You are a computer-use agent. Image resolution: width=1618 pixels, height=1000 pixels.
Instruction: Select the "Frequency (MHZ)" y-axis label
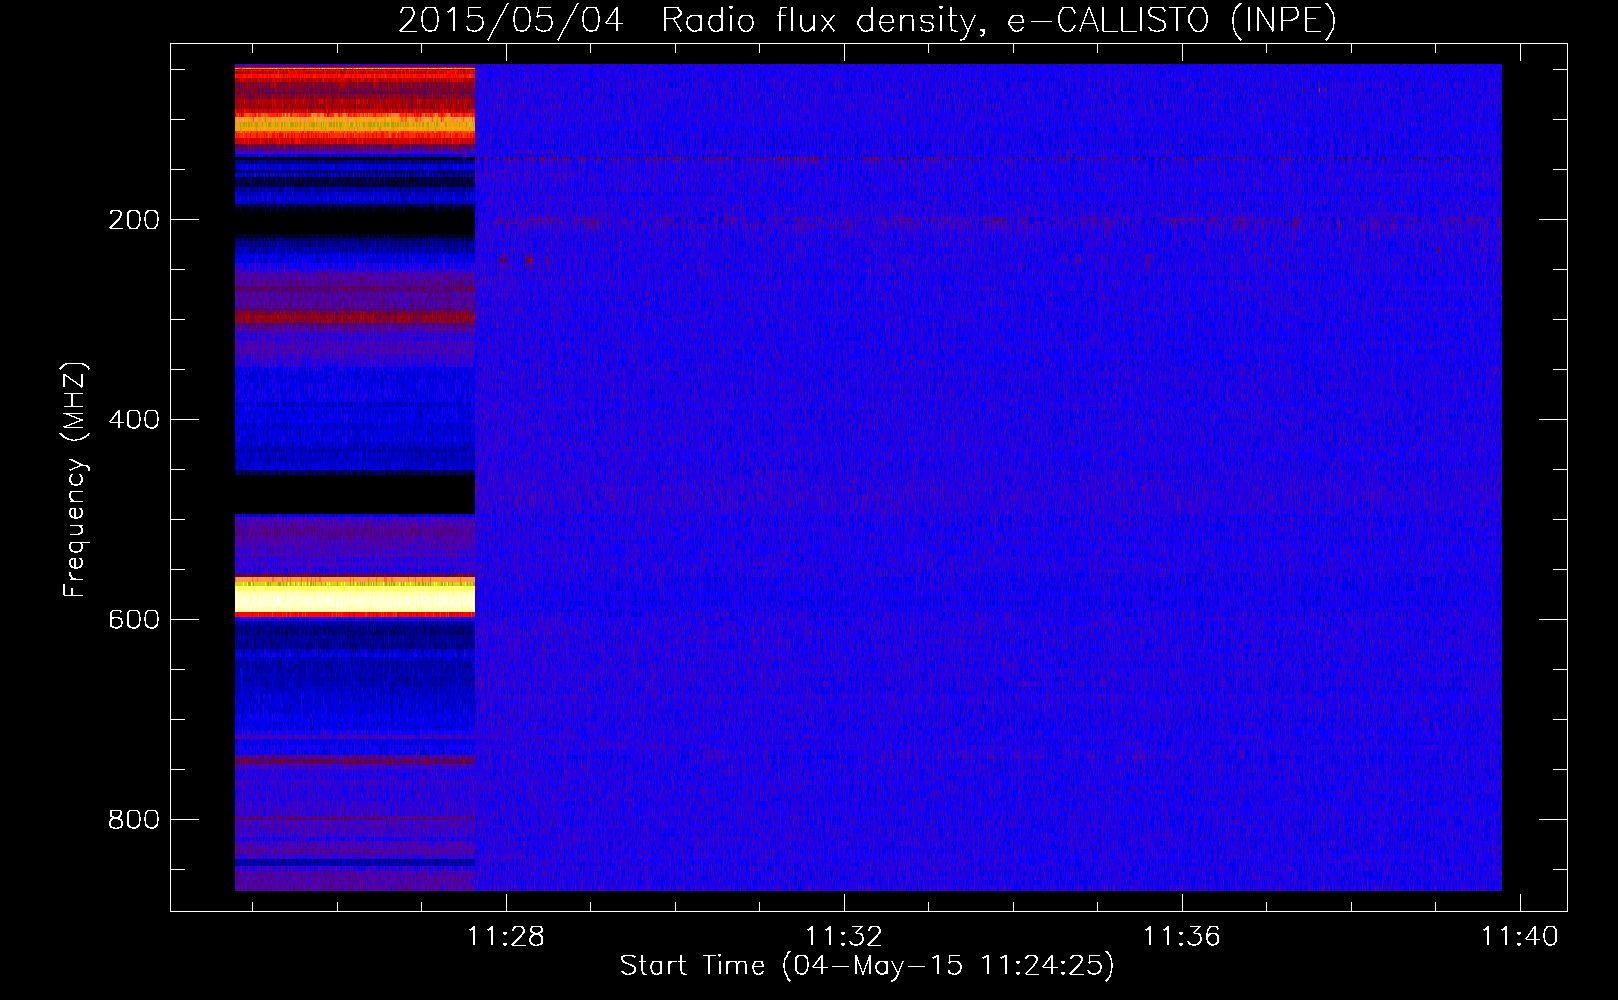[x=75, y=479]
